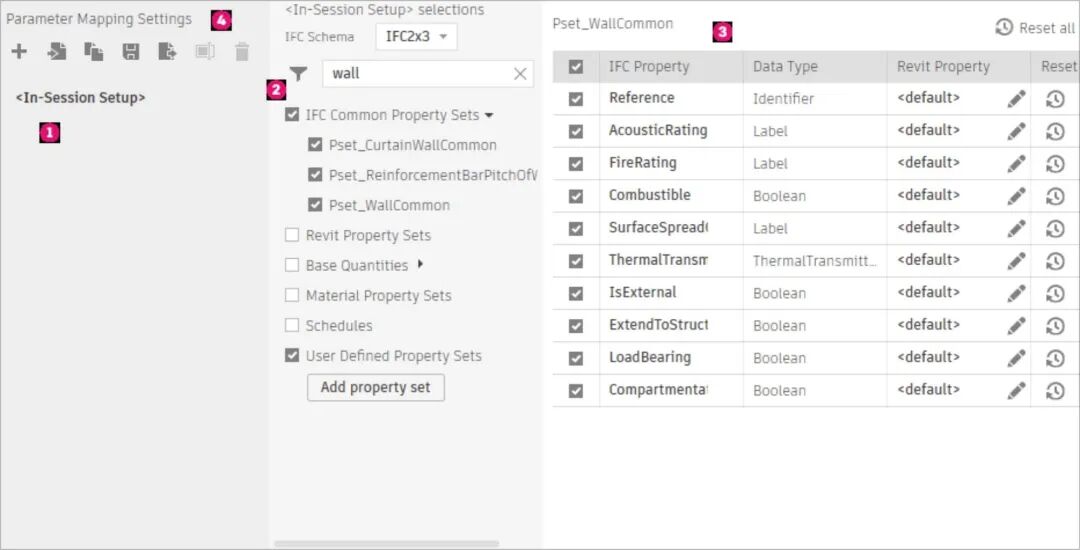This screenshot has height=550, width=1080.
Task: Click the filter funnel icon
Action: tap(298, 73)
